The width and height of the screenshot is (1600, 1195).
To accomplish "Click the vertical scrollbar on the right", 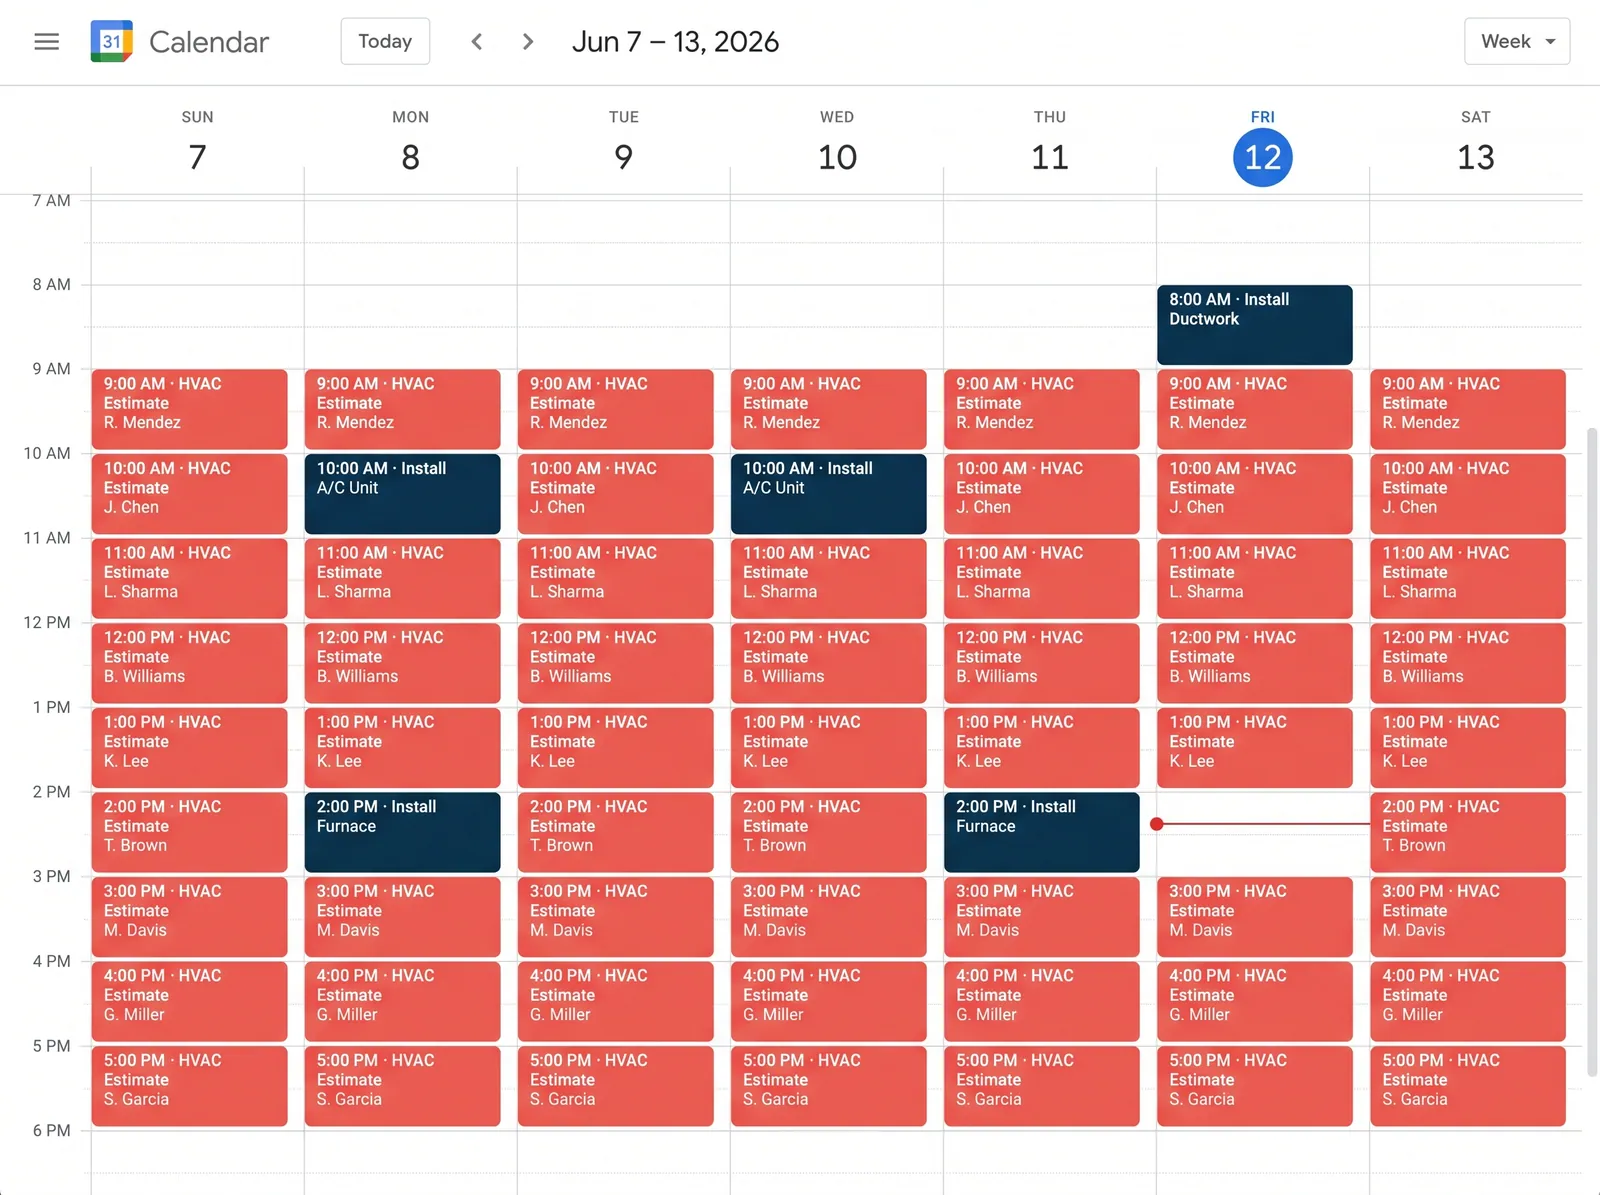I will point(1592,752).
